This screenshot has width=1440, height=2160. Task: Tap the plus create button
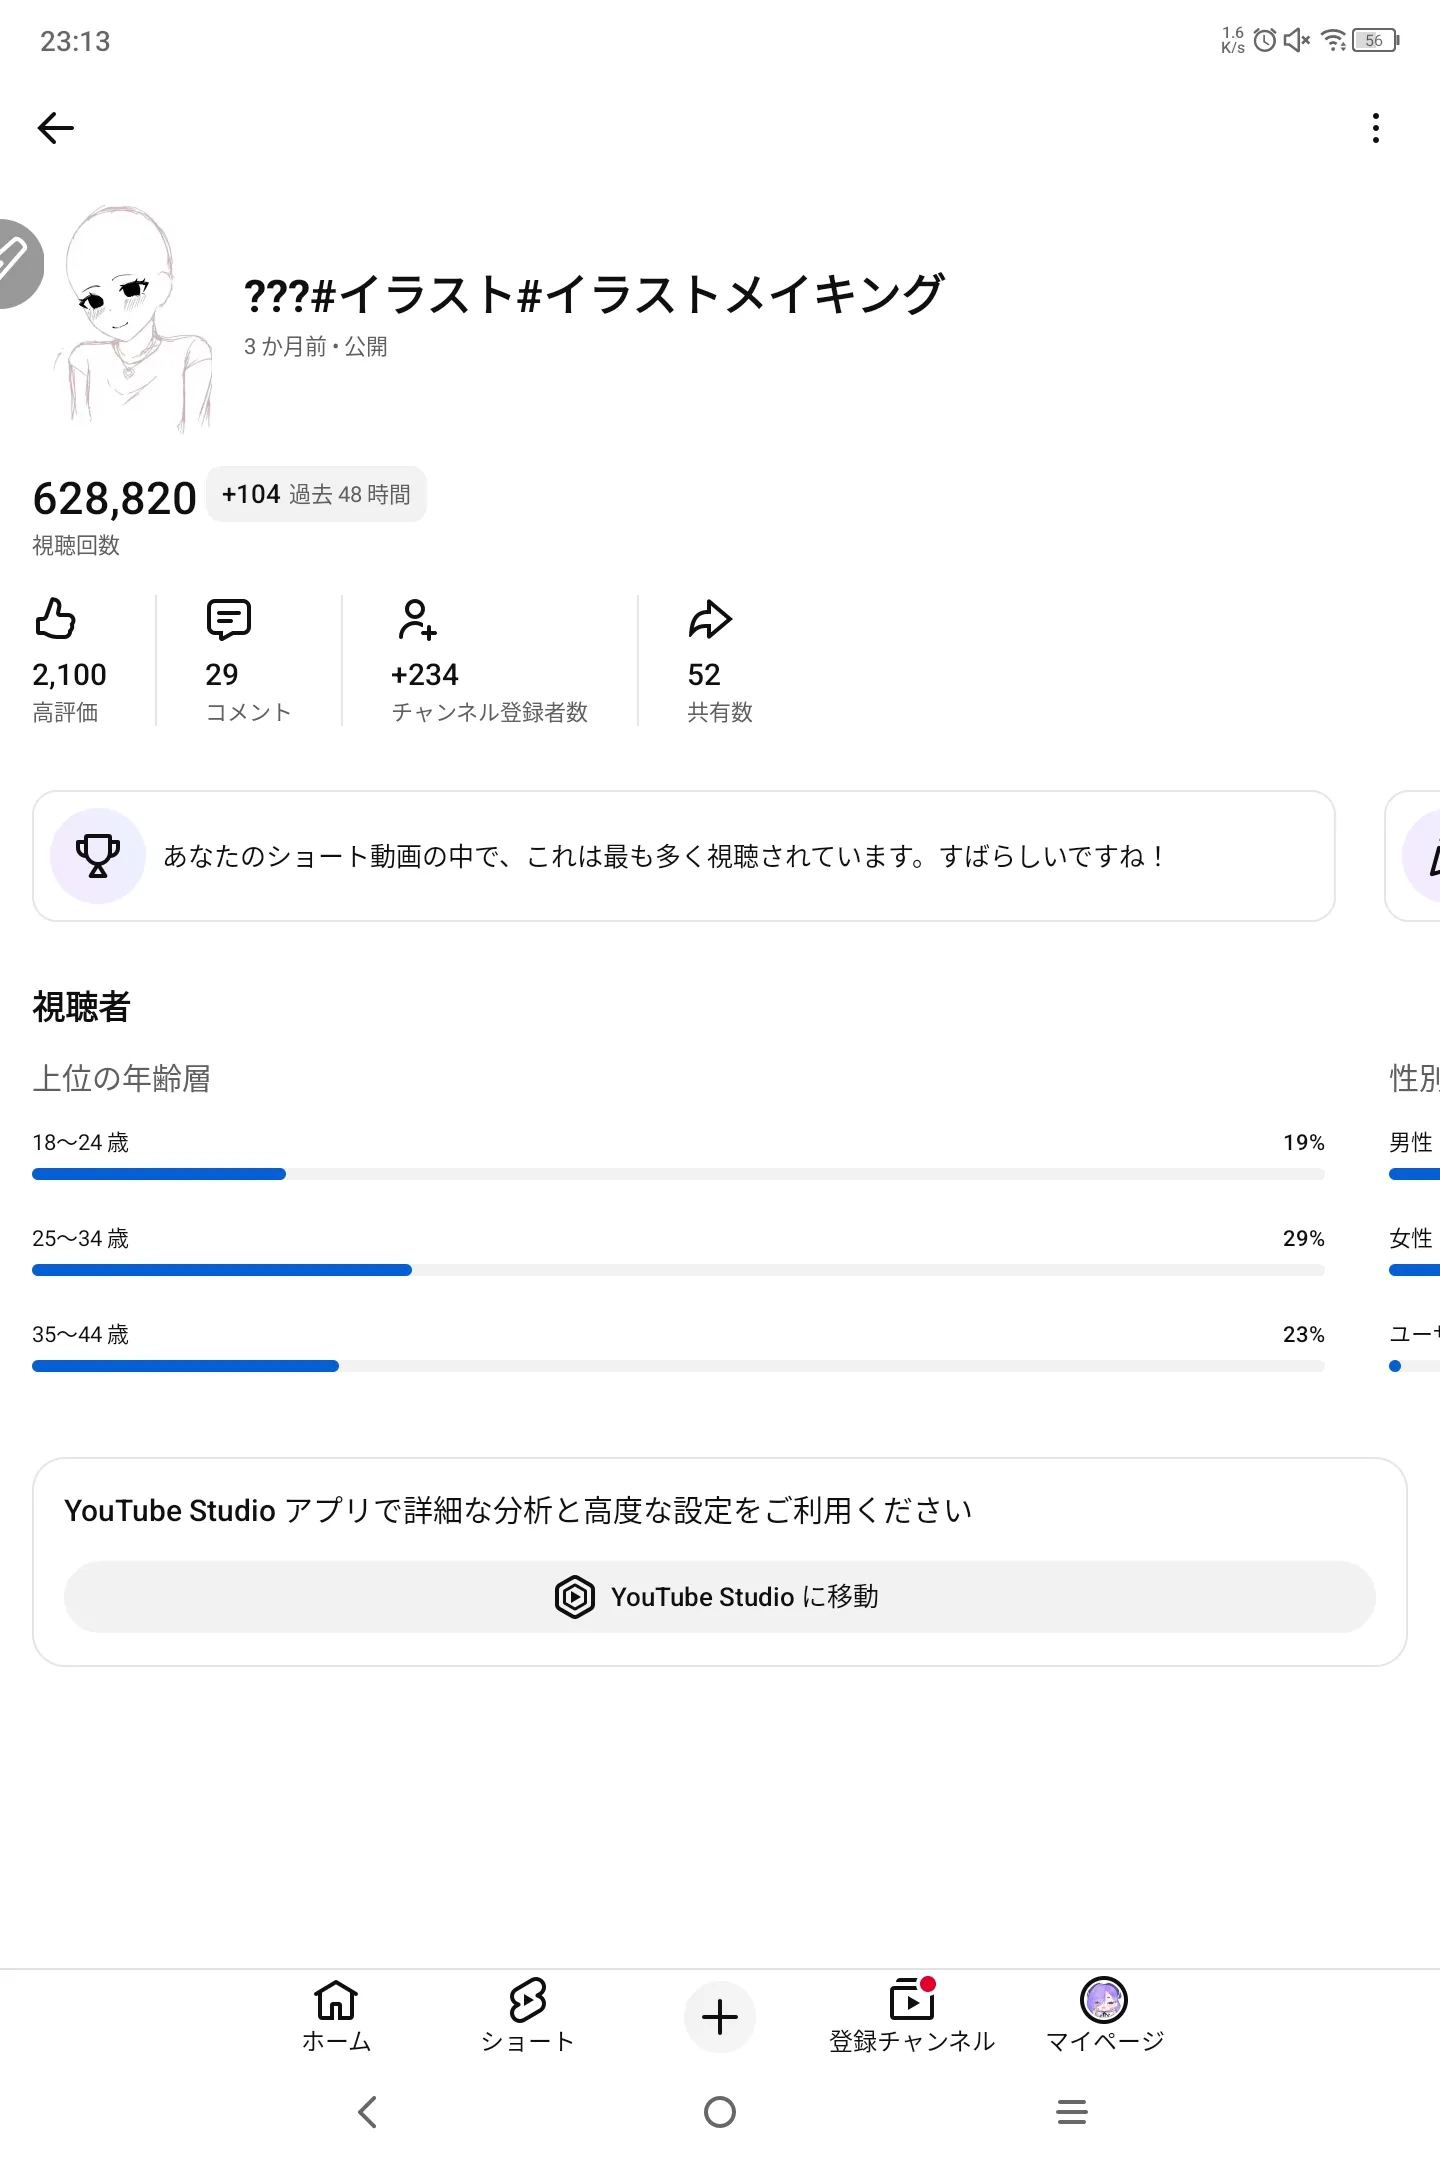pyautogui.click(x=720, y=2017)
